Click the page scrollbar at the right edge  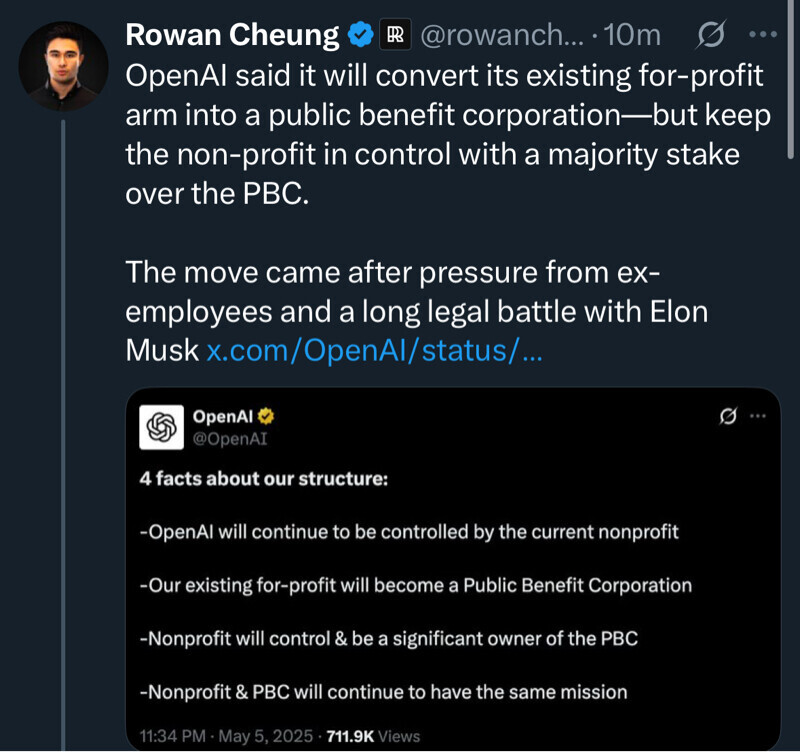tap(792, 80)
